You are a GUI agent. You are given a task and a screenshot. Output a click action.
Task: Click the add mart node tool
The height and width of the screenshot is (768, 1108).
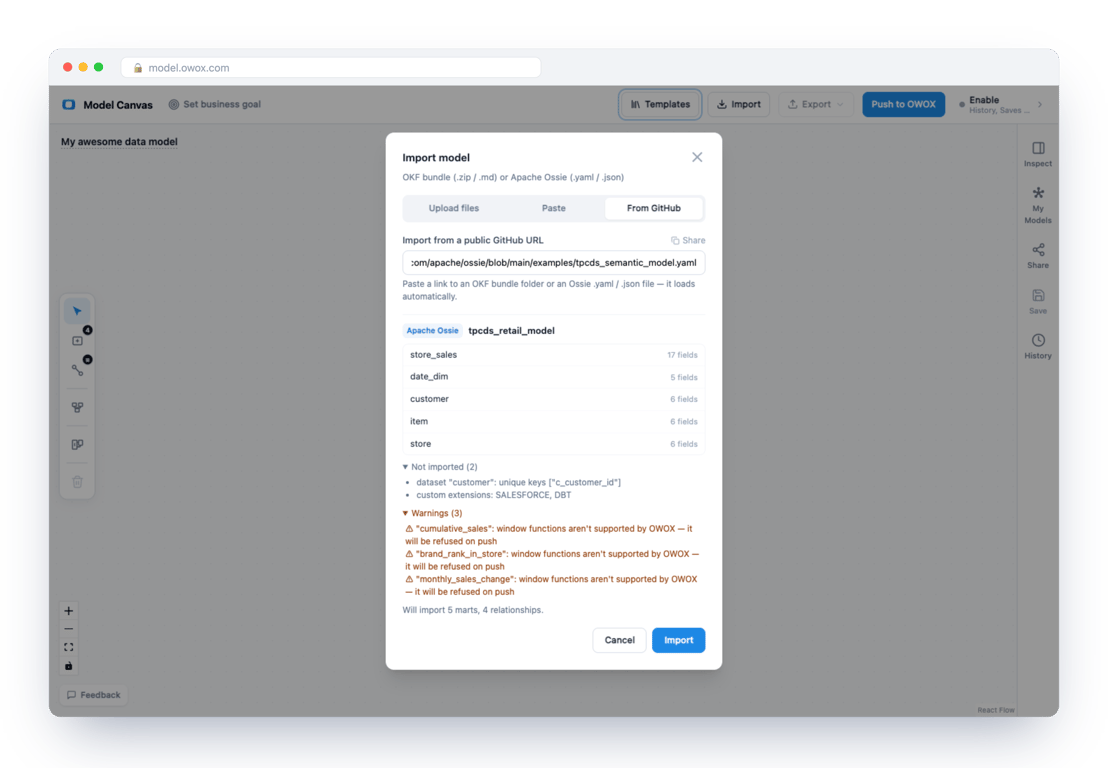(x=77, y=341)
